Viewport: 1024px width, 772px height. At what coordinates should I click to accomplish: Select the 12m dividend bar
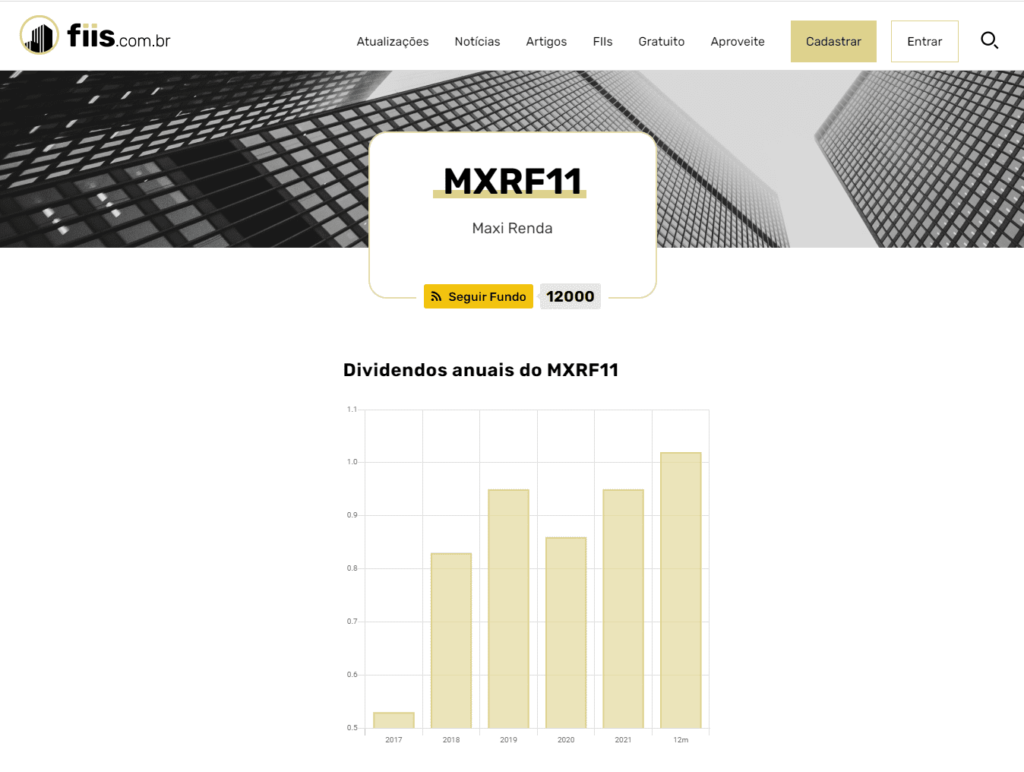click(x=681, y=590)
